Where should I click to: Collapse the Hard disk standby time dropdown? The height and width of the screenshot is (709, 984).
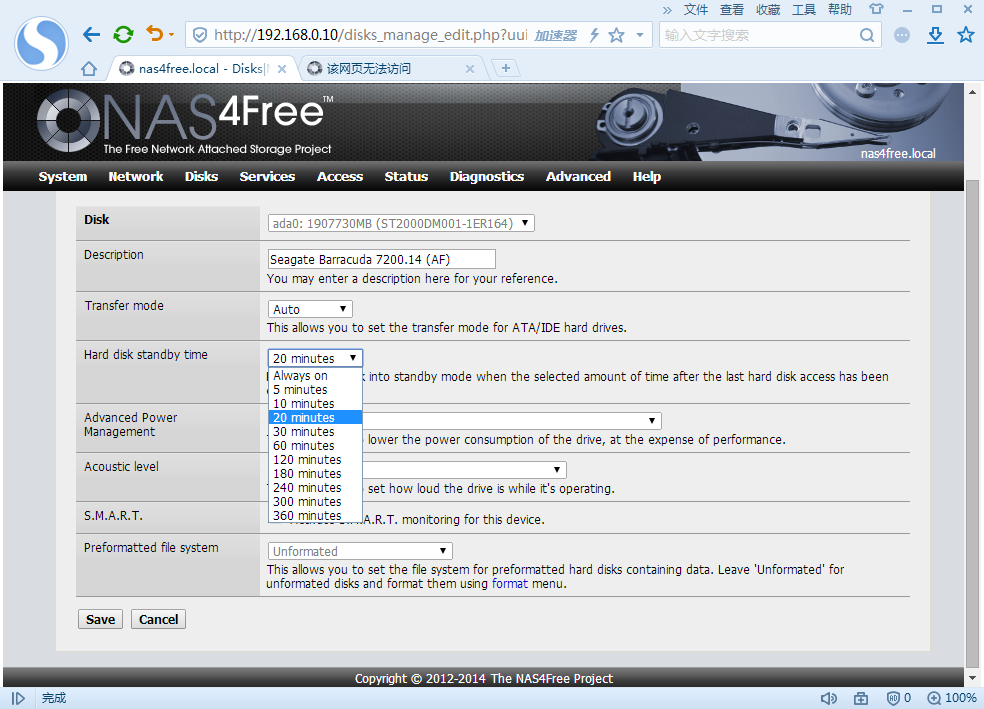[x=315, y=358]
